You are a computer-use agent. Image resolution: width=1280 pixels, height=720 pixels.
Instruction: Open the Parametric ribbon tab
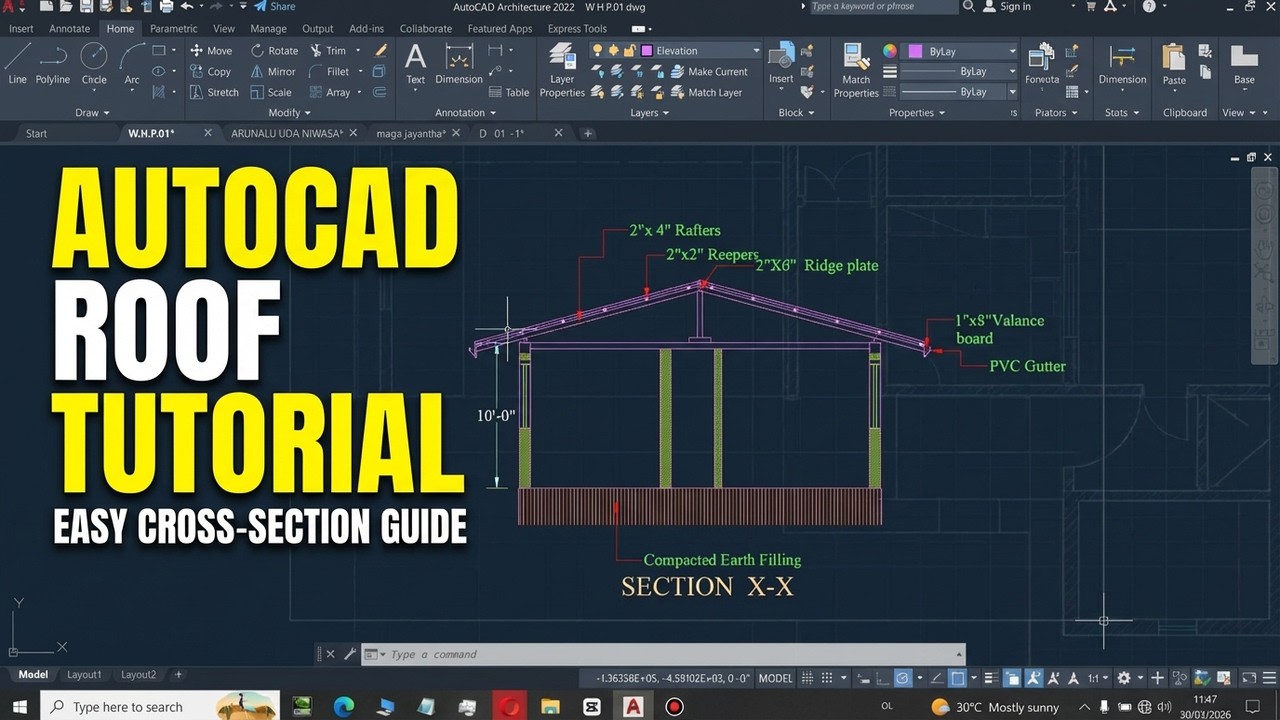tap(174, 29)
